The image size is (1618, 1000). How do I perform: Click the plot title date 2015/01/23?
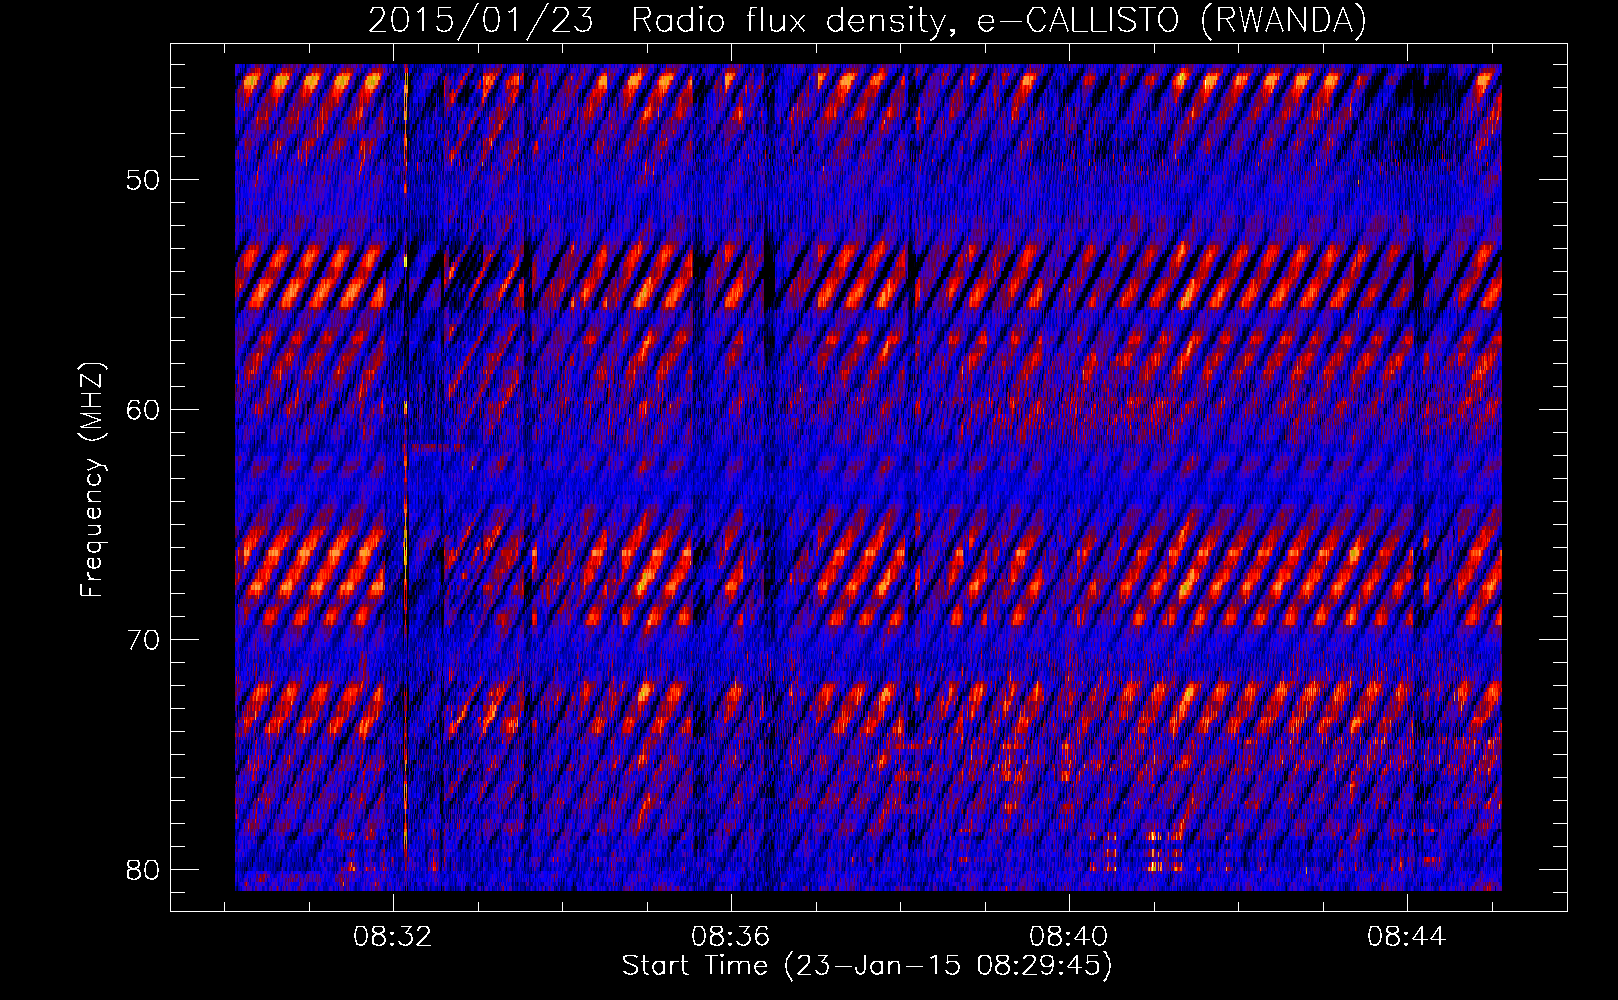point(480,21)
